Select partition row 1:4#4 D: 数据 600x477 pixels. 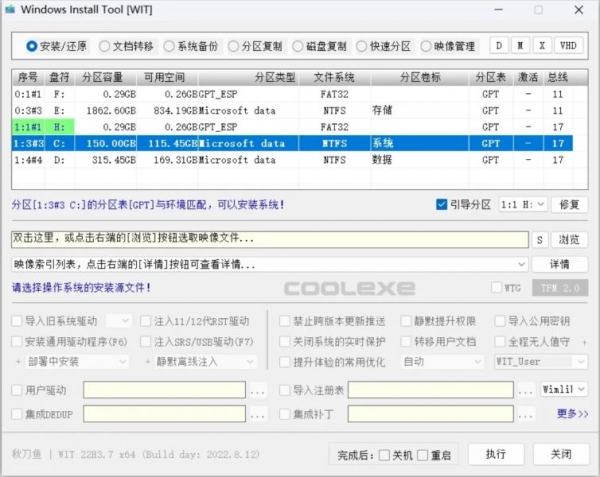293,160
